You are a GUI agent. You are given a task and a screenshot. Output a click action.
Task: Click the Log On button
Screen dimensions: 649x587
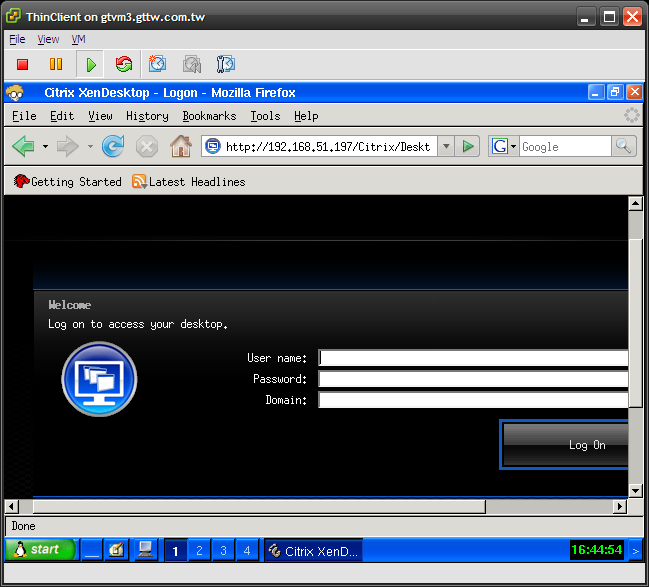[x=565, y=445]
